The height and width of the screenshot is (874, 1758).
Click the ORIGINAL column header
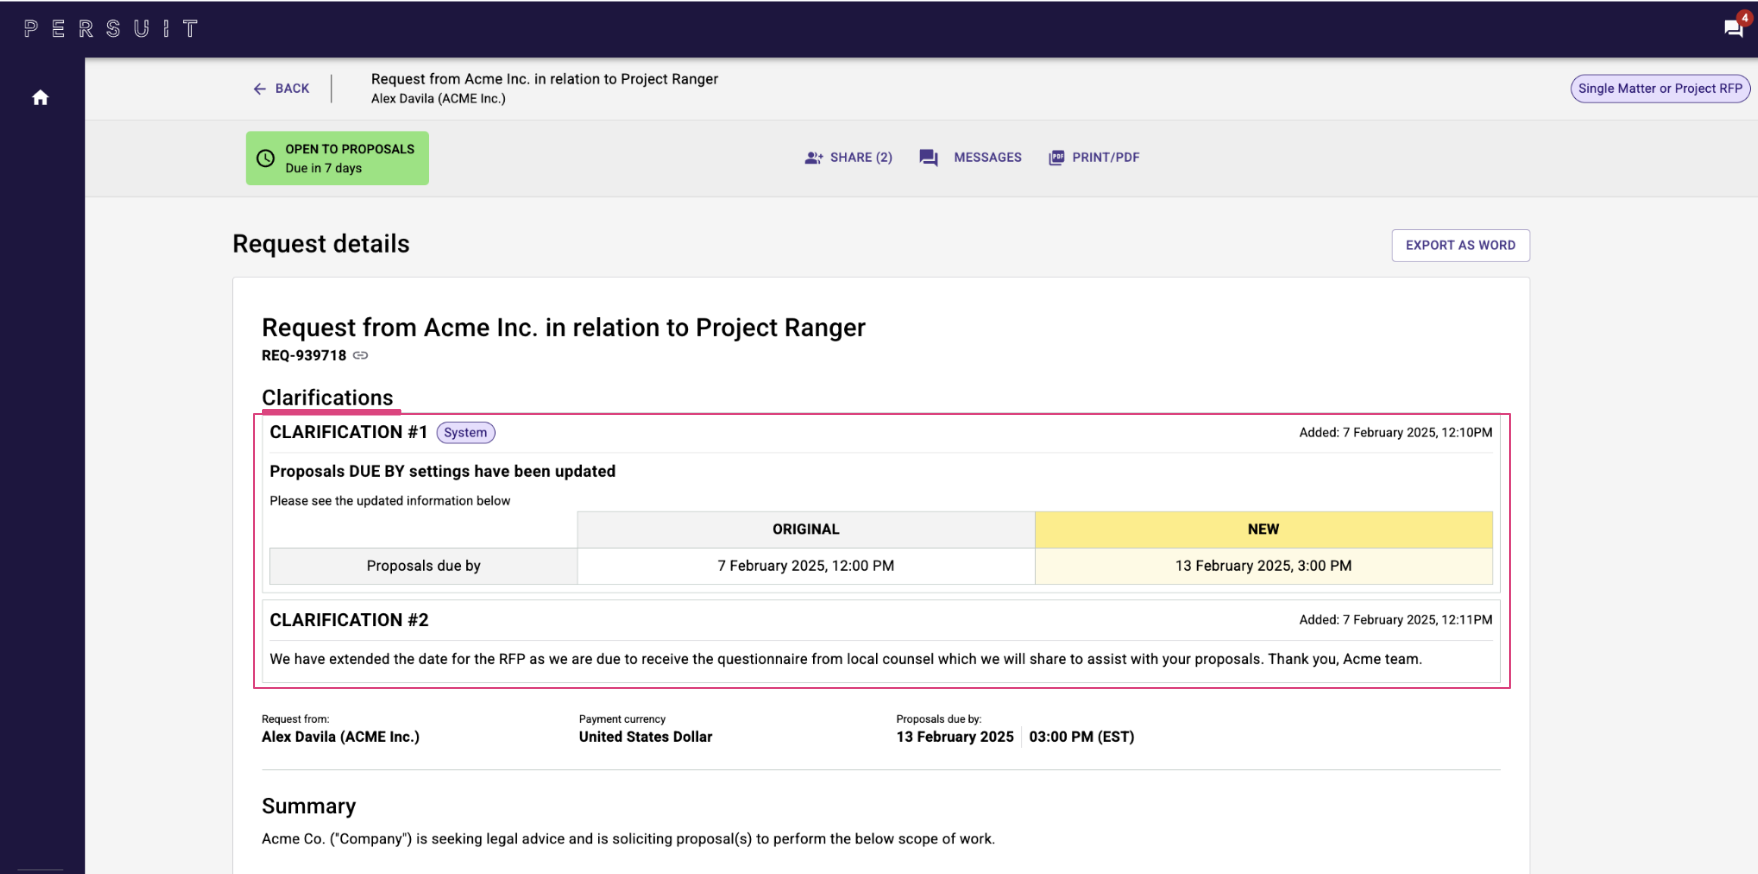pos(805,530)
